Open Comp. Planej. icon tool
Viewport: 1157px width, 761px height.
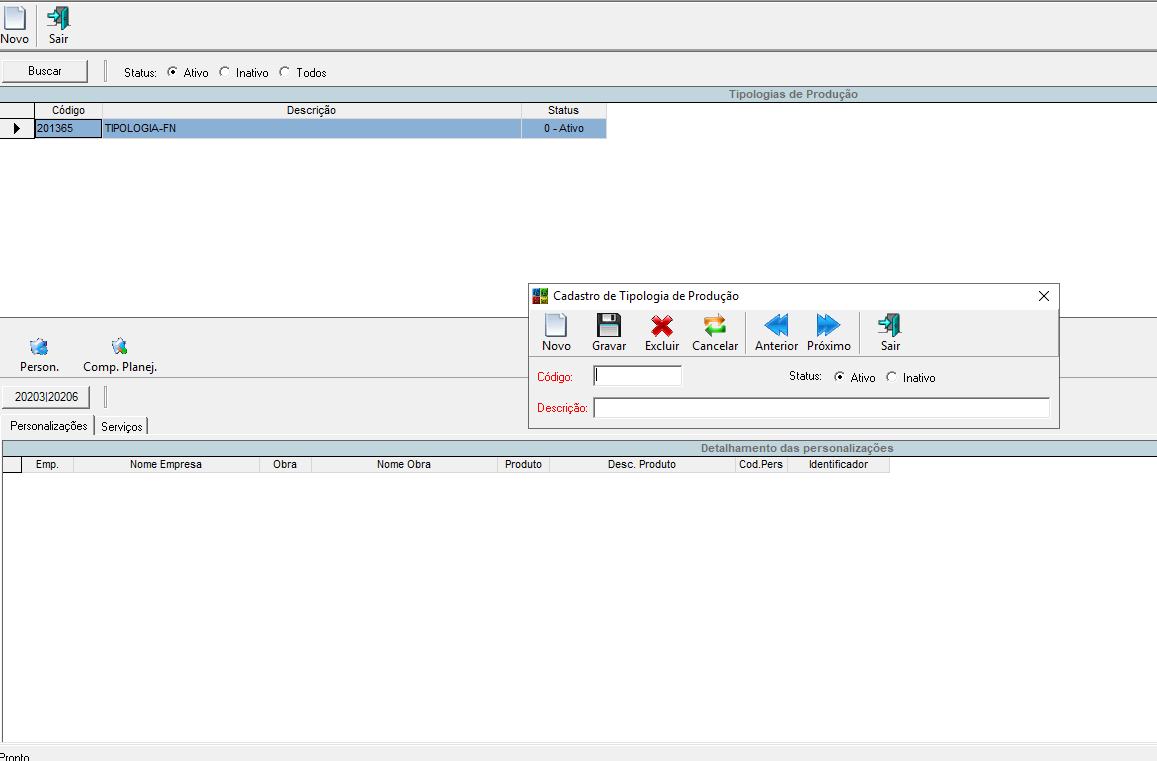[120, 348]
